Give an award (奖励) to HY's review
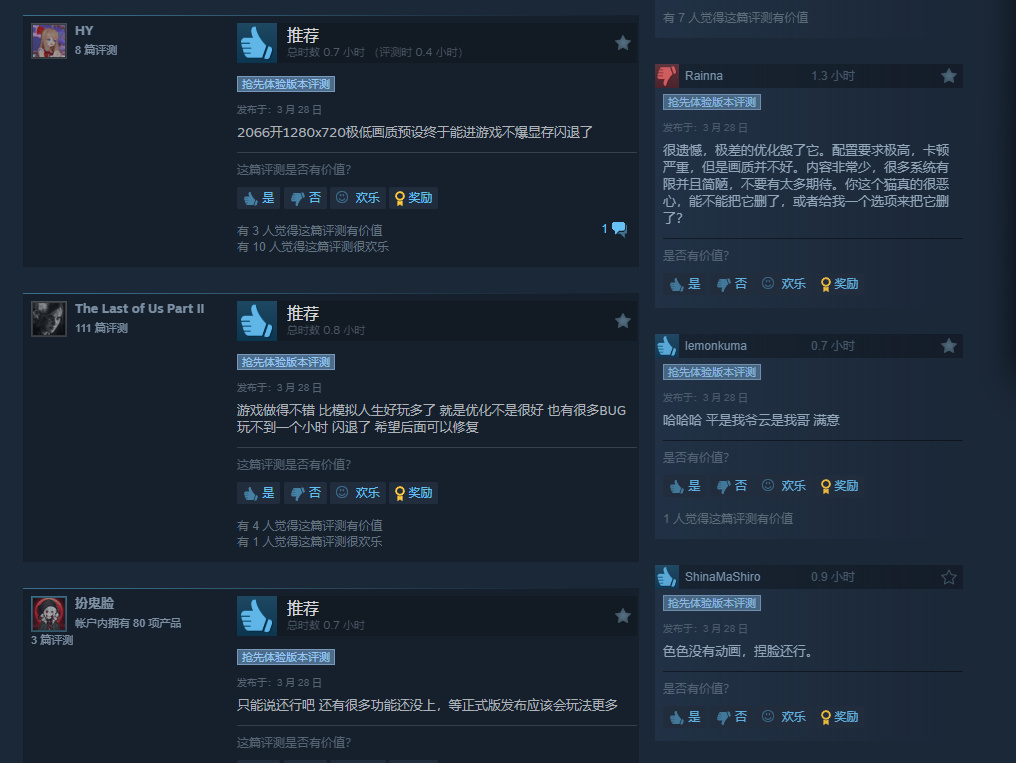Image resolution: width=1016 pixels, height=763 pixels. click(x=413, y=198)
